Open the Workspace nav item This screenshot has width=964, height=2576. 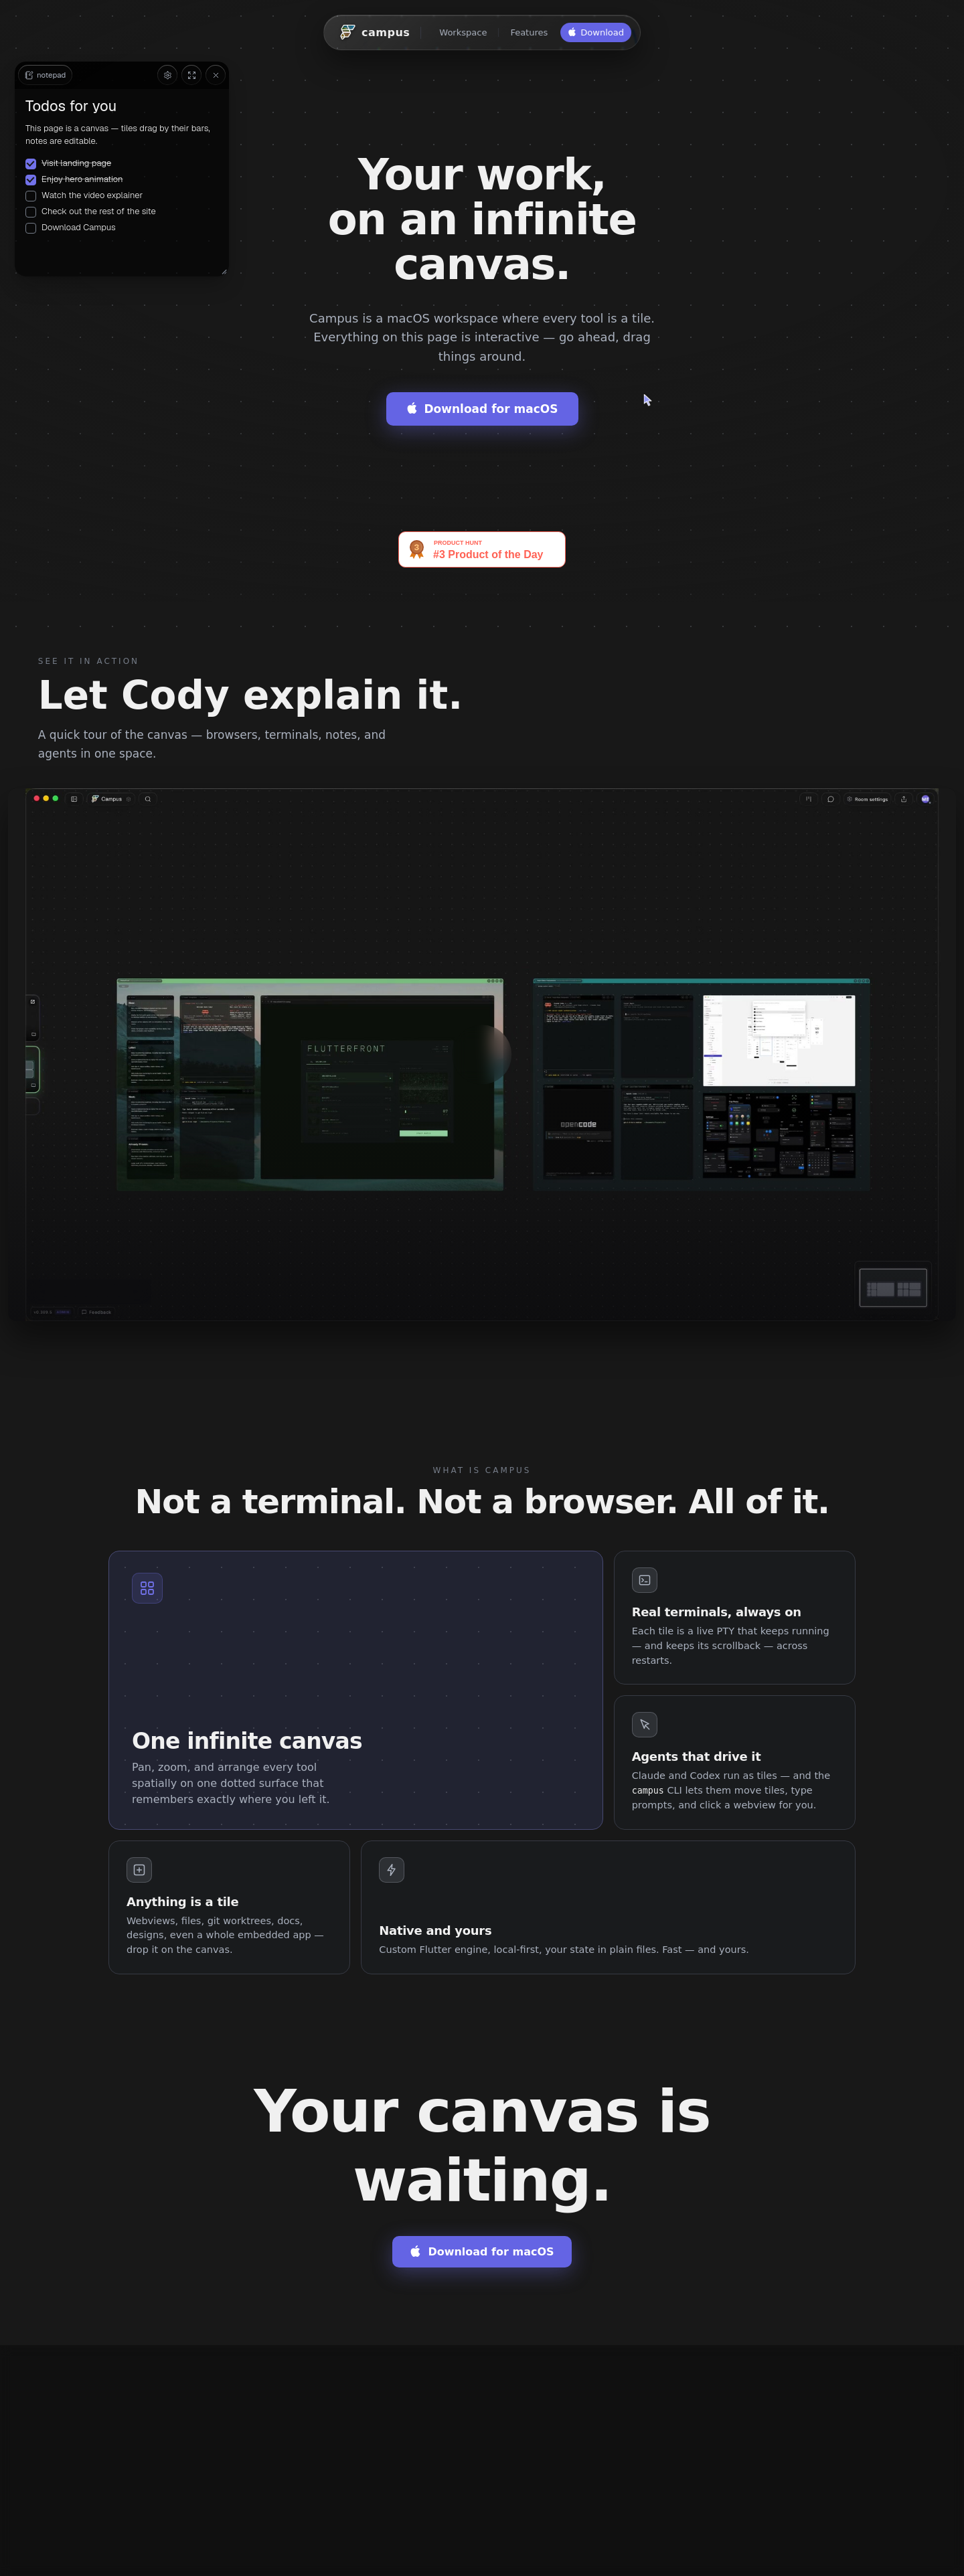coord(463,33)
